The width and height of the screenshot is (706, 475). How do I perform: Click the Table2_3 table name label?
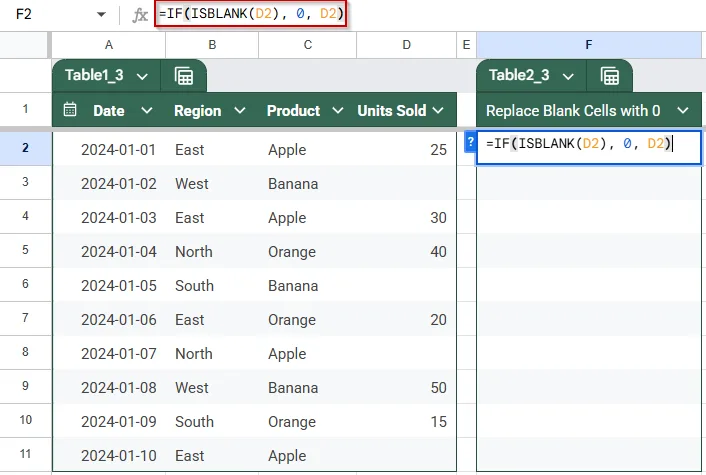[x=519, y=75]
